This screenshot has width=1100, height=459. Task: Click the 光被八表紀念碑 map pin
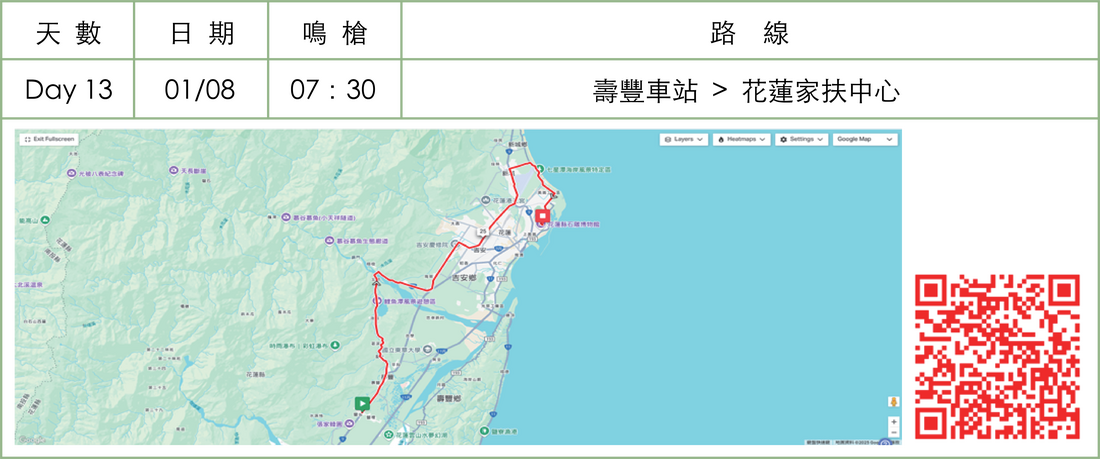point(72,173)
